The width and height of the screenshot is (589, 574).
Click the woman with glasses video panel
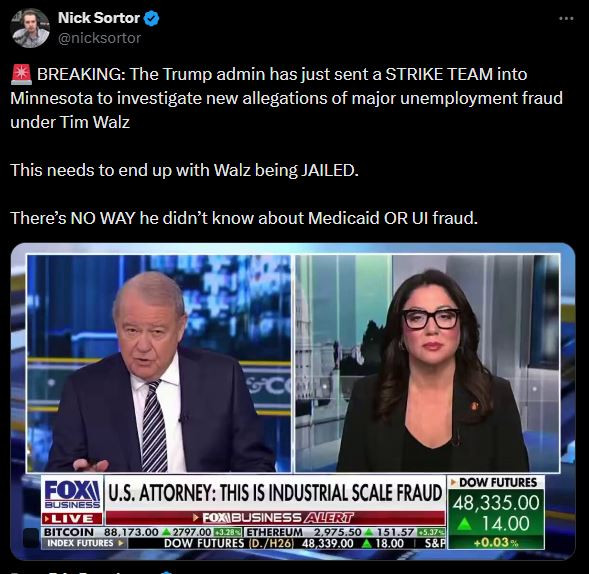(427, 363)
